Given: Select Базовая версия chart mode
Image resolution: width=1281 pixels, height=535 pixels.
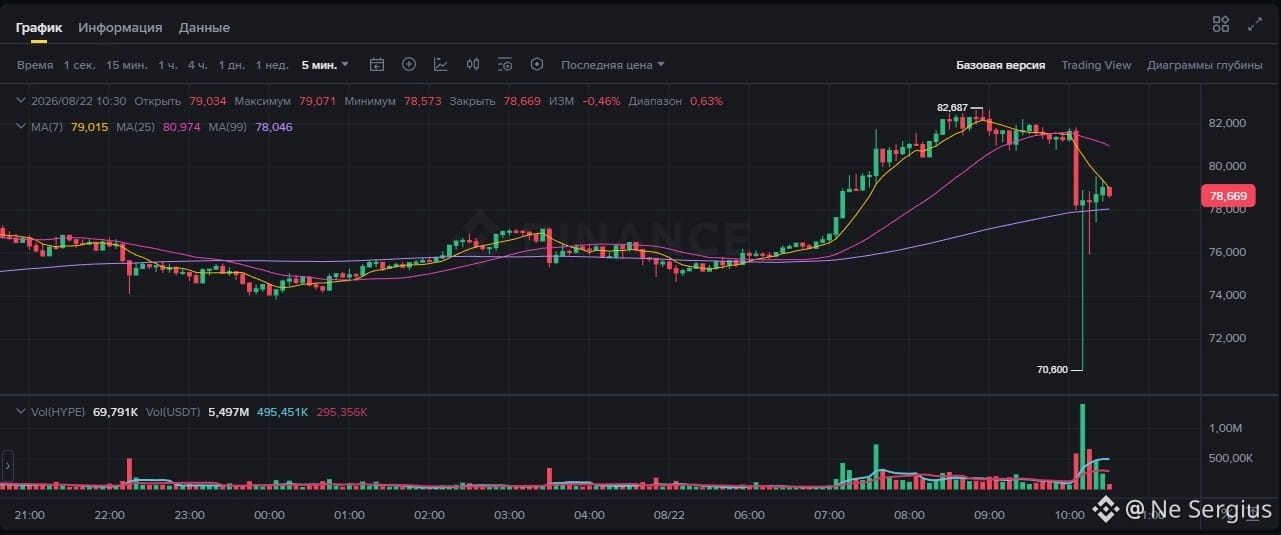Looking at the screenshot, I should (1001, 65).
